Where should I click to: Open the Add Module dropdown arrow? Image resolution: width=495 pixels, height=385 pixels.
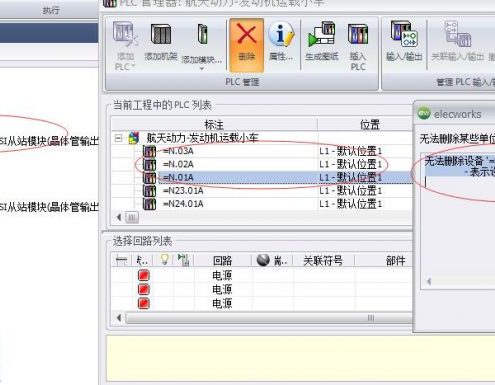[202, 69]
